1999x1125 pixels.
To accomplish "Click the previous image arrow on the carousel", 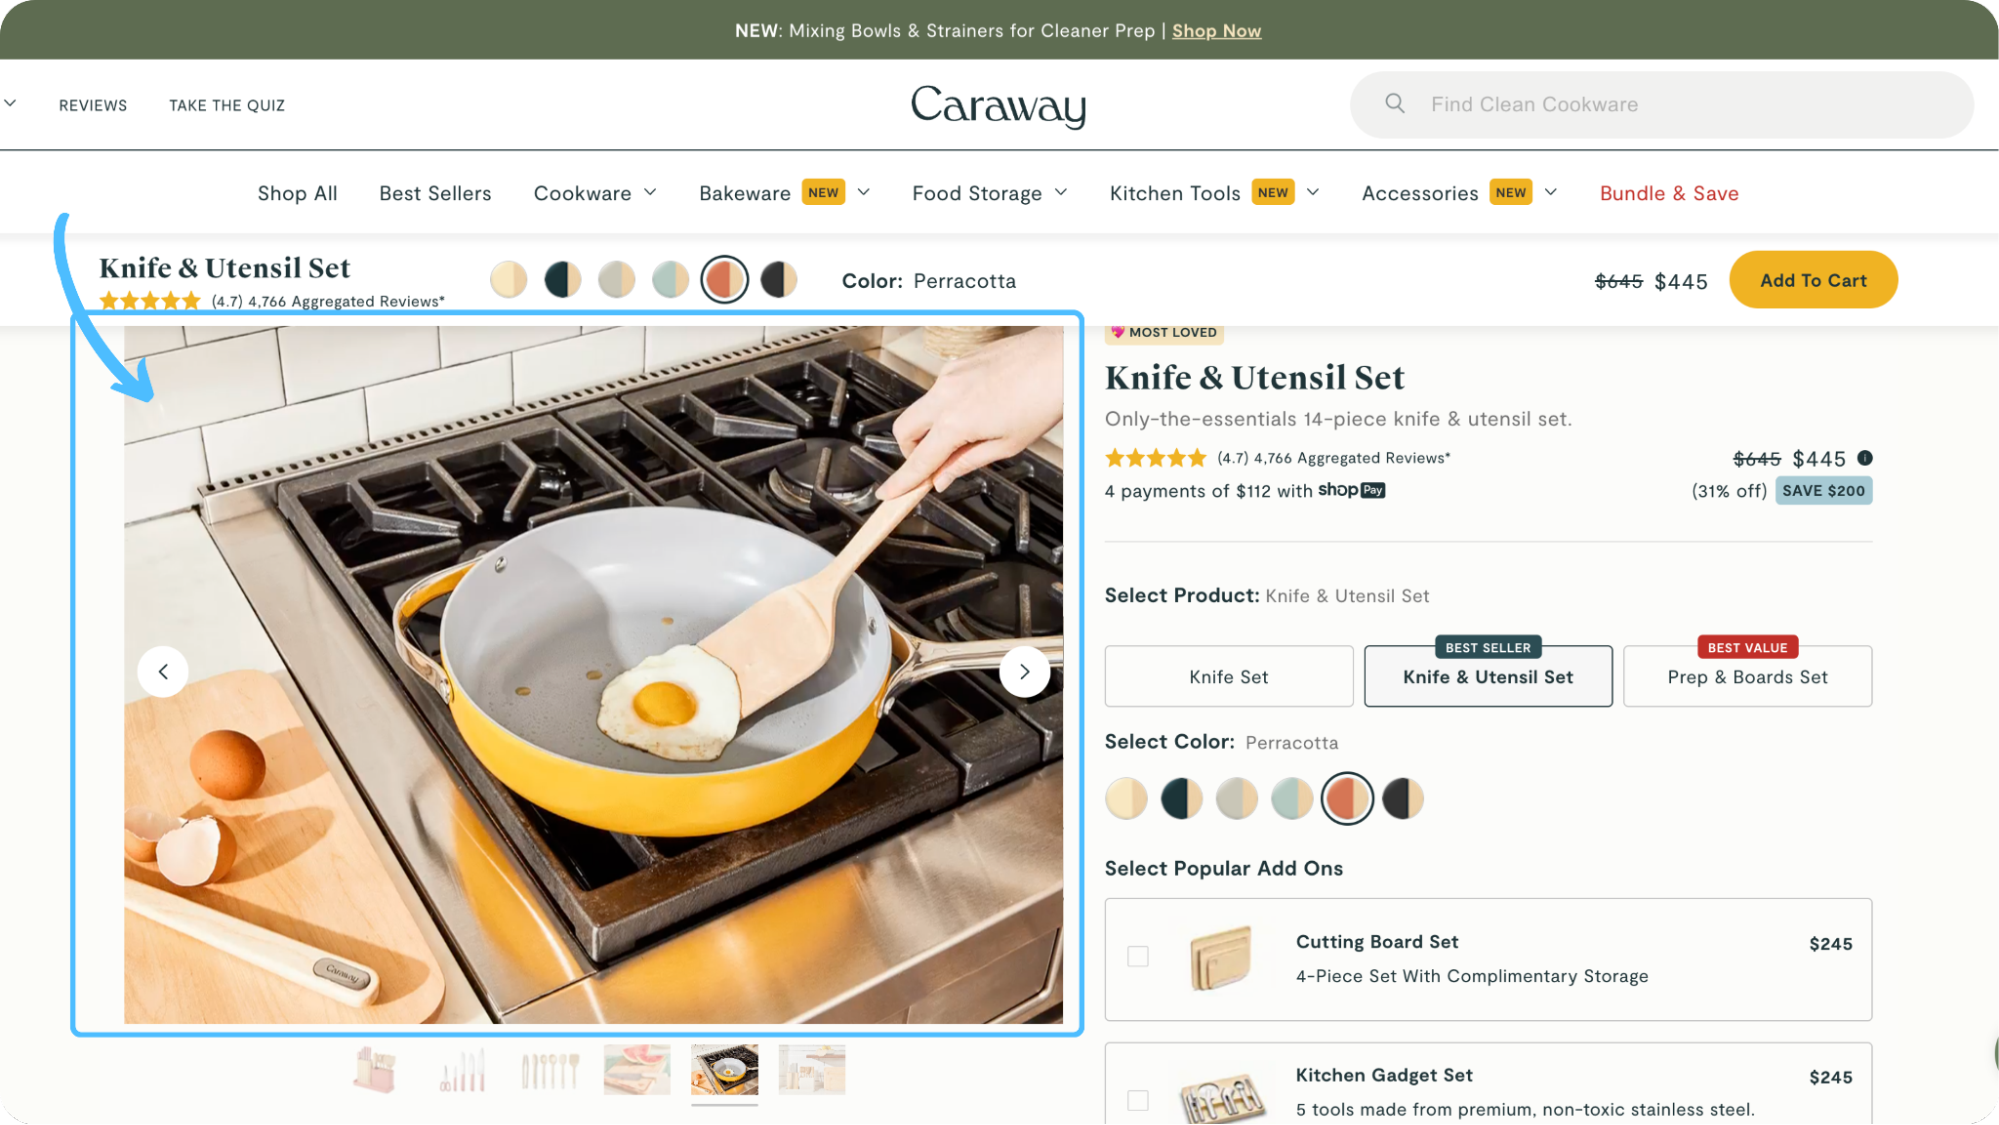I will pos(164,671).
